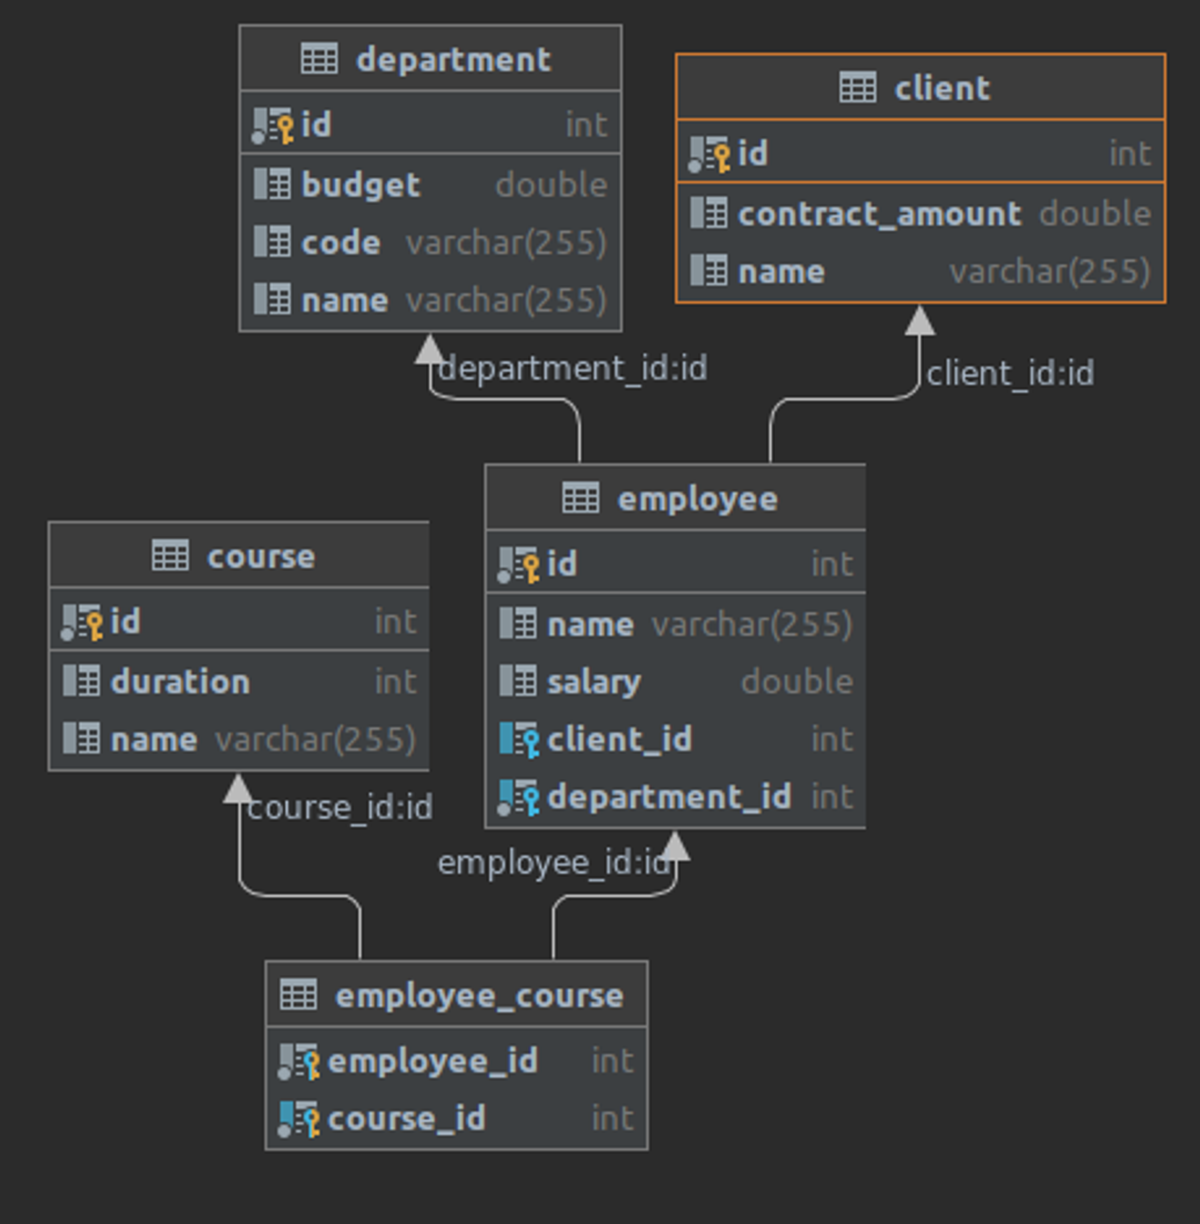Select the department table title

(x=453, y=60)
